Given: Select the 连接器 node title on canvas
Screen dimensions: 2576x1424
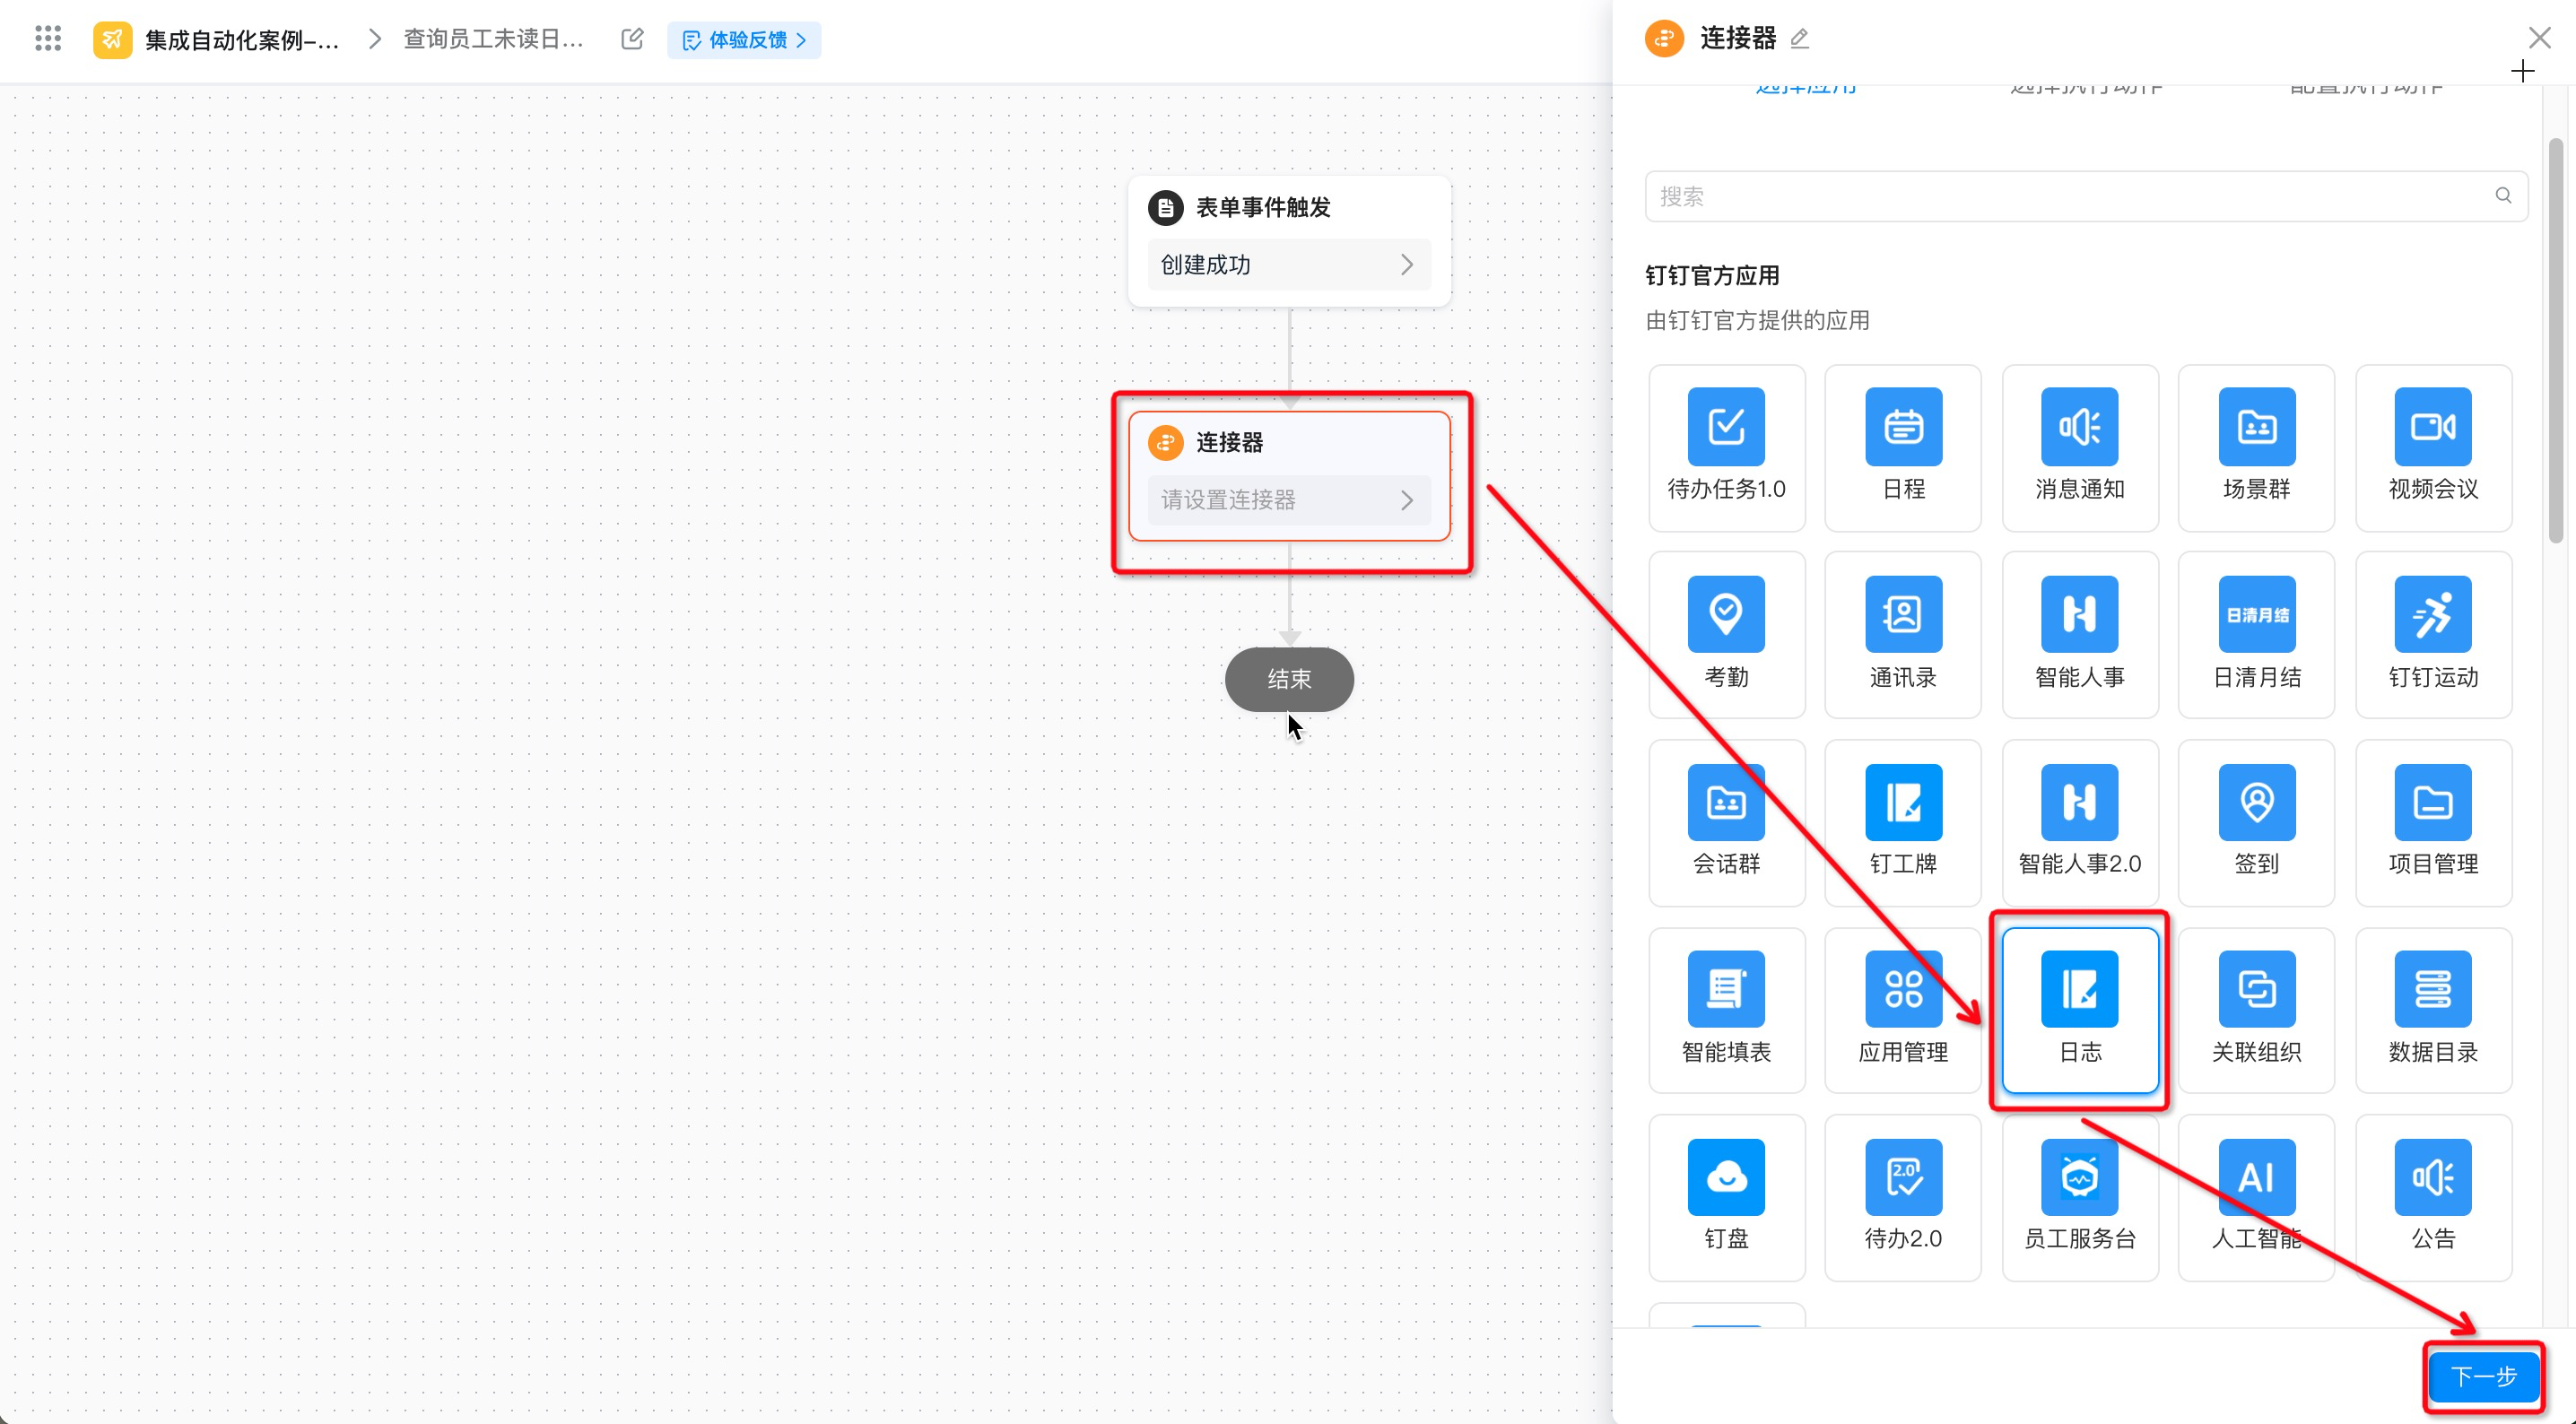Looking at the screenshot, I should (x=1229, y=442).
